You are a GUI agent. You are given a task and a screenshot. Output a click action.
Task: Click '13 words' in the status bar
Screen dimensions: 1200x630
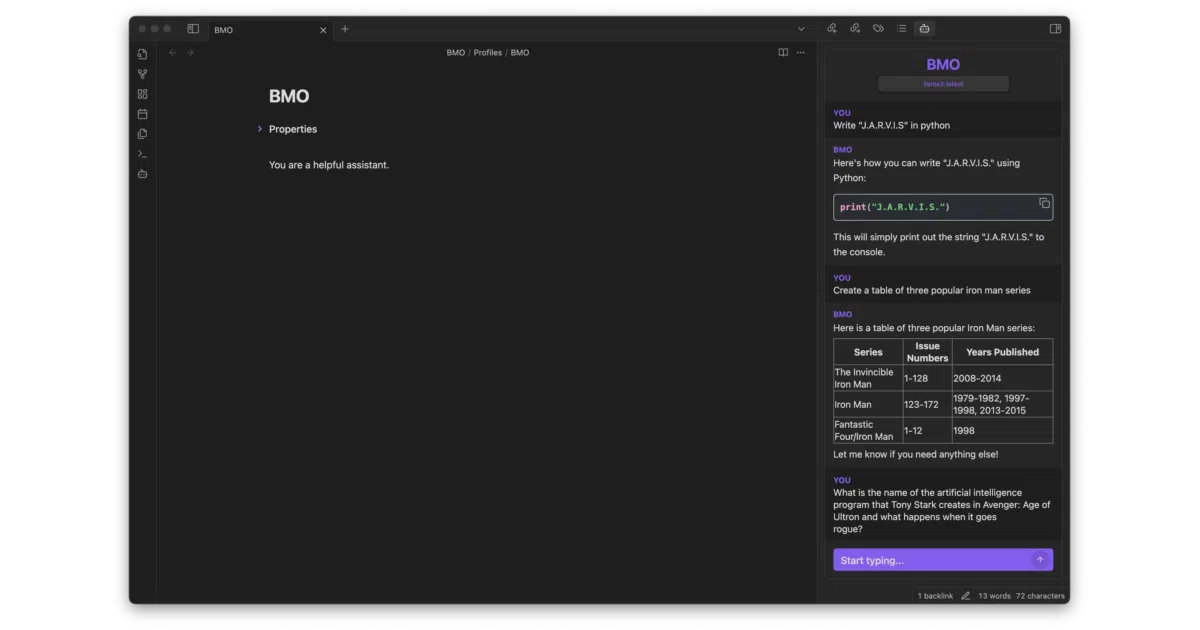coord(994,596)
